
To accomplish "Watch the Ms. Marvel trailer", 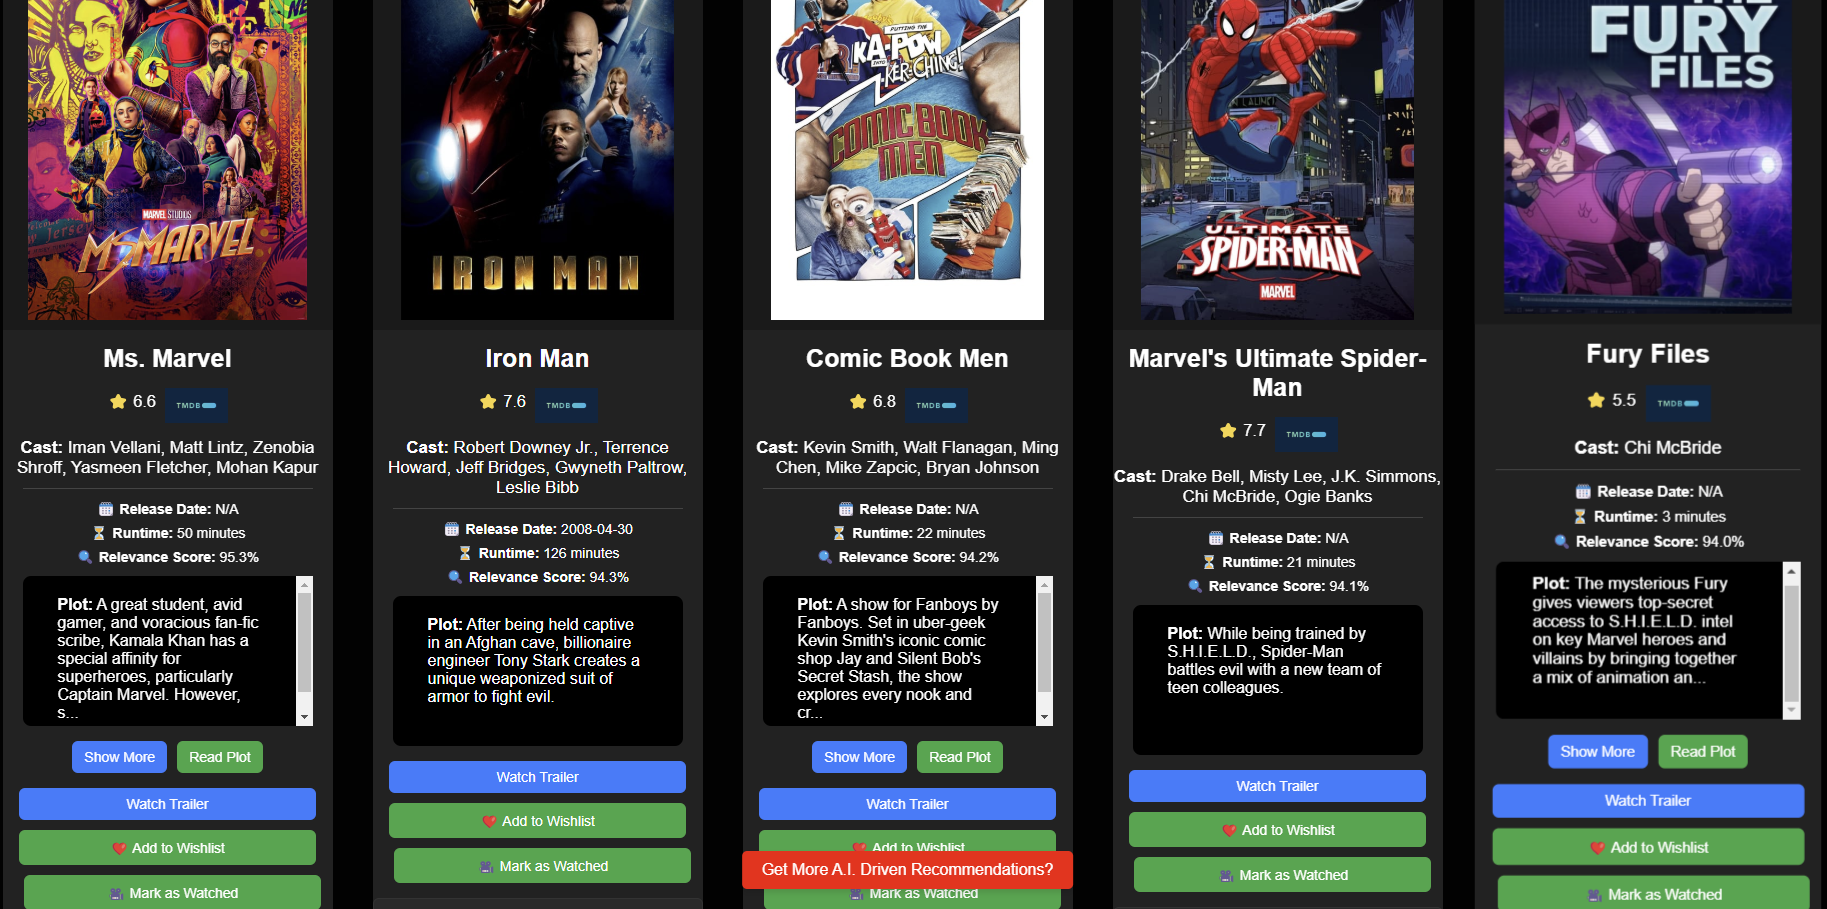I will coord(167,804).
